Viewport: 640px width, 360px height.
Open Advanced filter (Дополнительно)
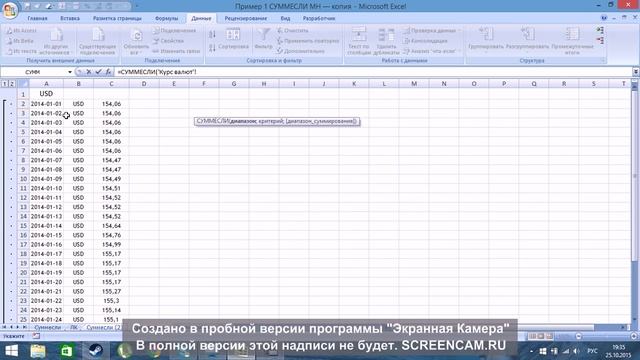pyautogui.click(x=301, y=51)
